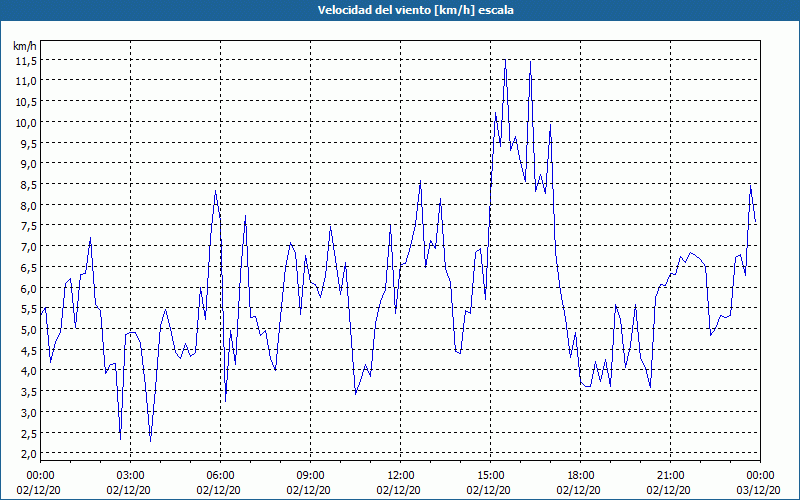The height and width of the screenshot is (500, 800).
Task: Click the 6,0 y-axis value
Action: coord(28,288)
